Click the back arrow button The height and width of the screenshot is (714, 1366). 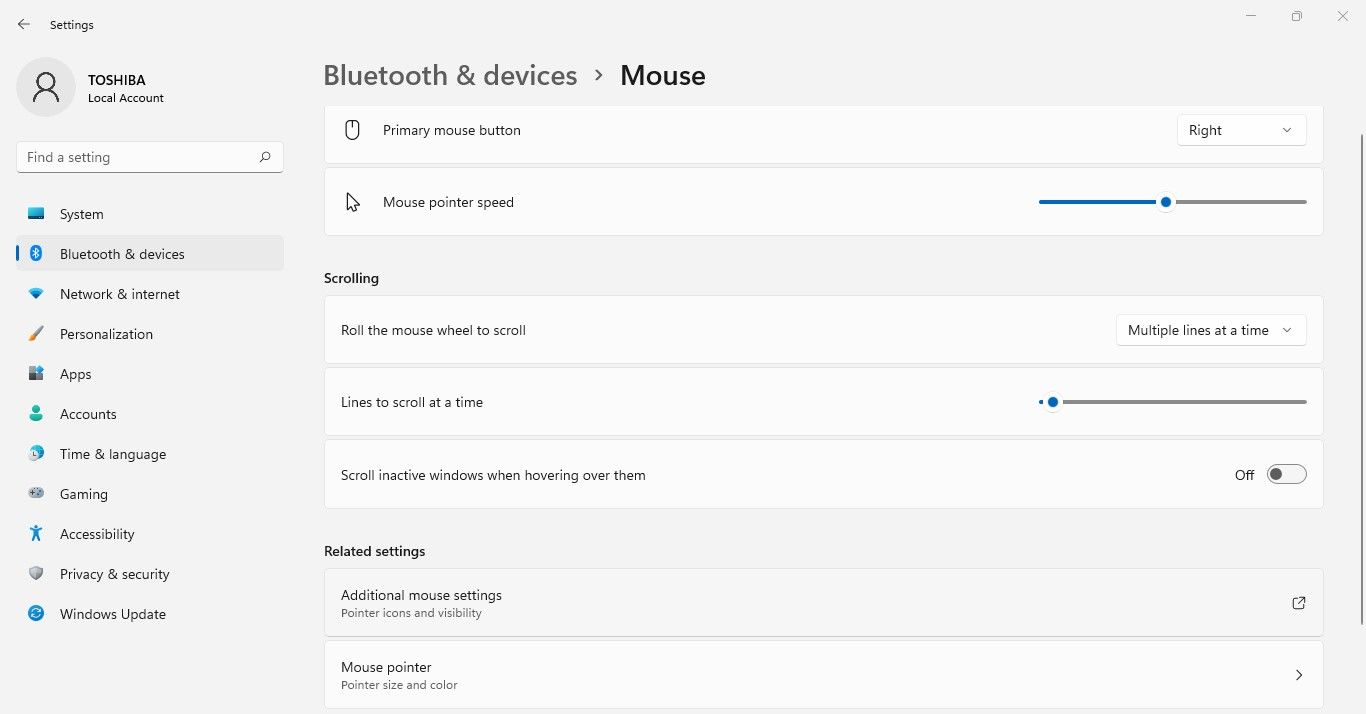tap(23, 24)
